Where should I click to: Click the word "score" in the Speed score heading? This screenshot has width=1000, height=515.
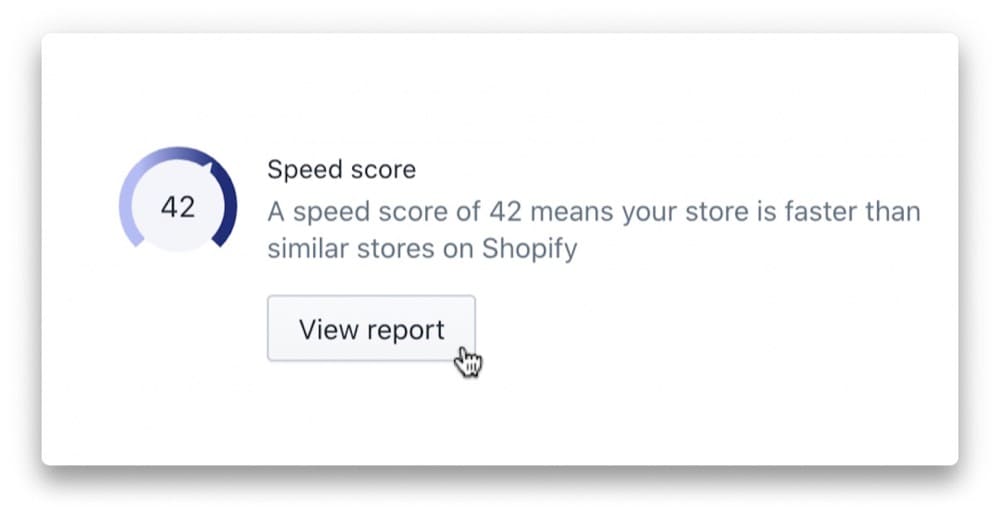381,170
